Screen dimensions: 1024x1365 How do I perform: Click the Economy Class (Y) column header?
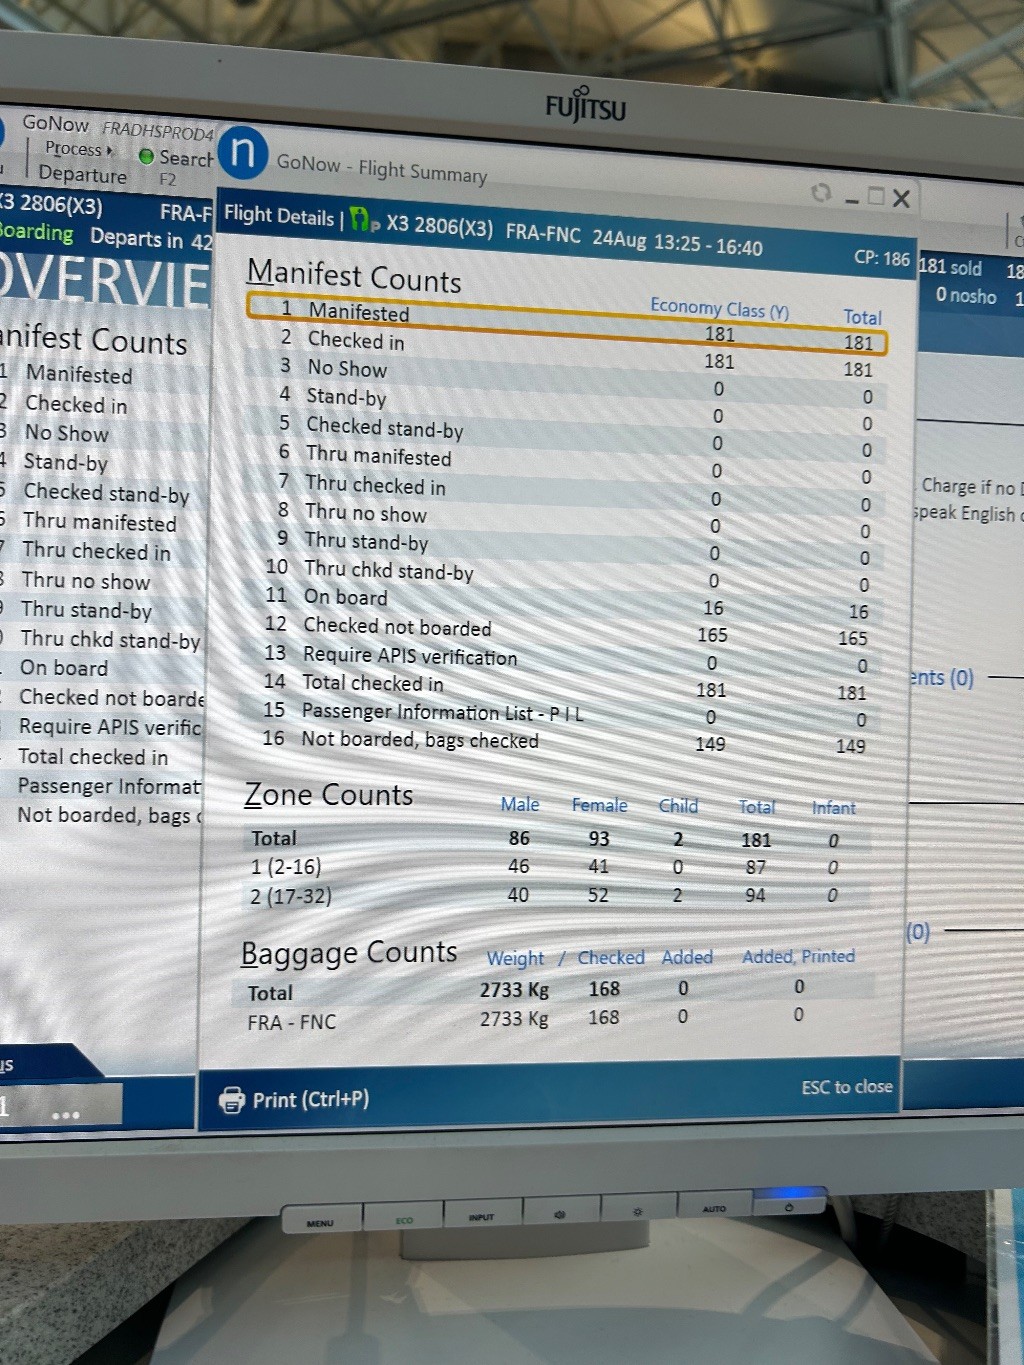coord(719,309)
